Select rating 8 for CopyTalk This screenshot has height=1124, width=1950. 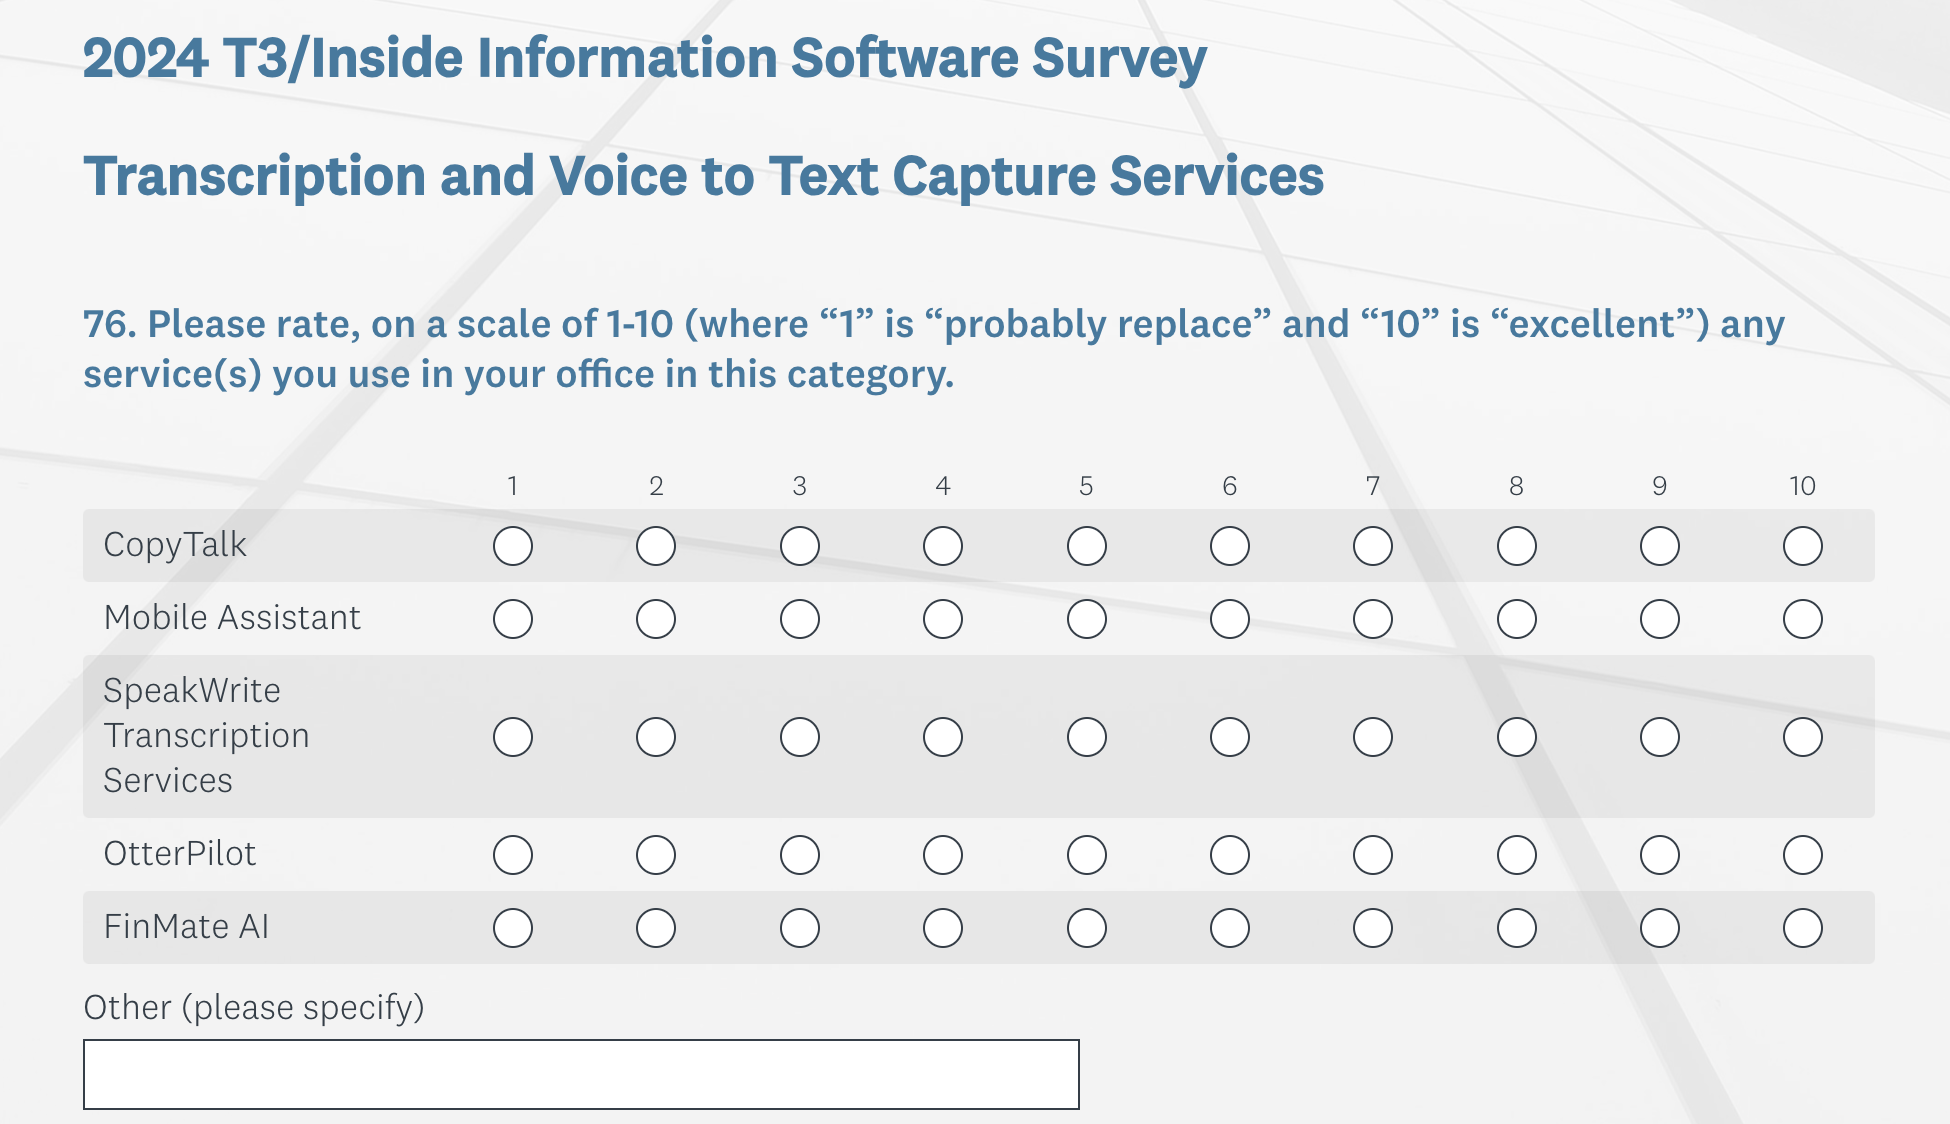(1517, 546)
